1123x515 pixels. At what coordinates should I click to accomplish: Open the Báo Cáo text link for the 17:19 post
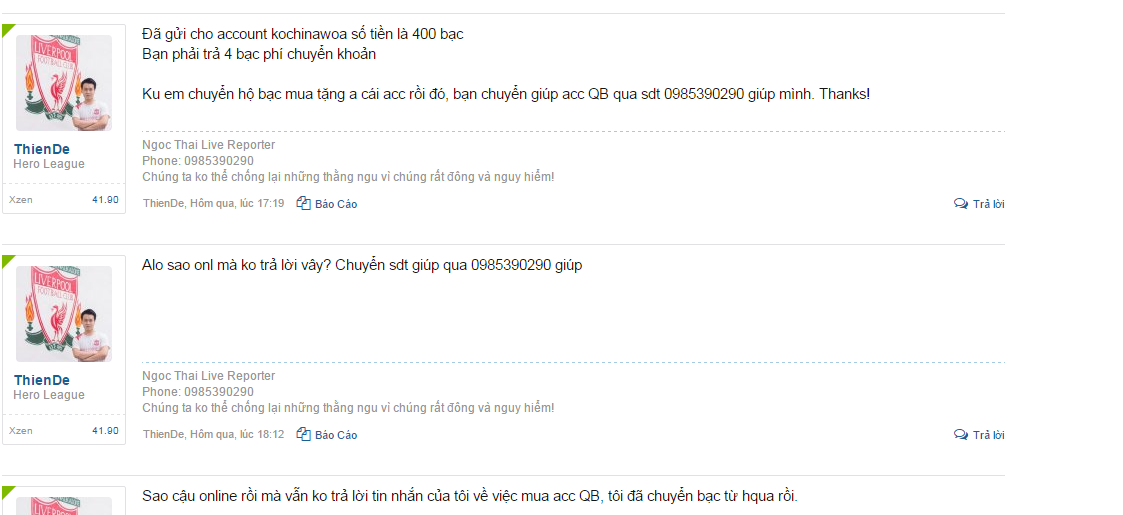[x=336, y=204]
